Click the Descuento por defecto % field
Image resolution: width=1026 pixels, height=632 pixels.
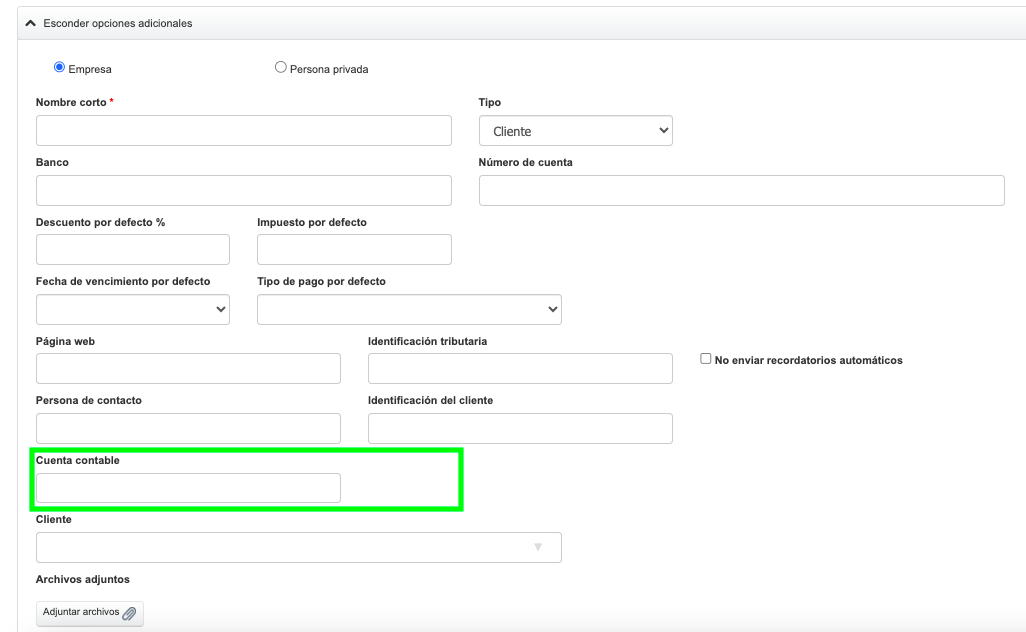point(133,249)
